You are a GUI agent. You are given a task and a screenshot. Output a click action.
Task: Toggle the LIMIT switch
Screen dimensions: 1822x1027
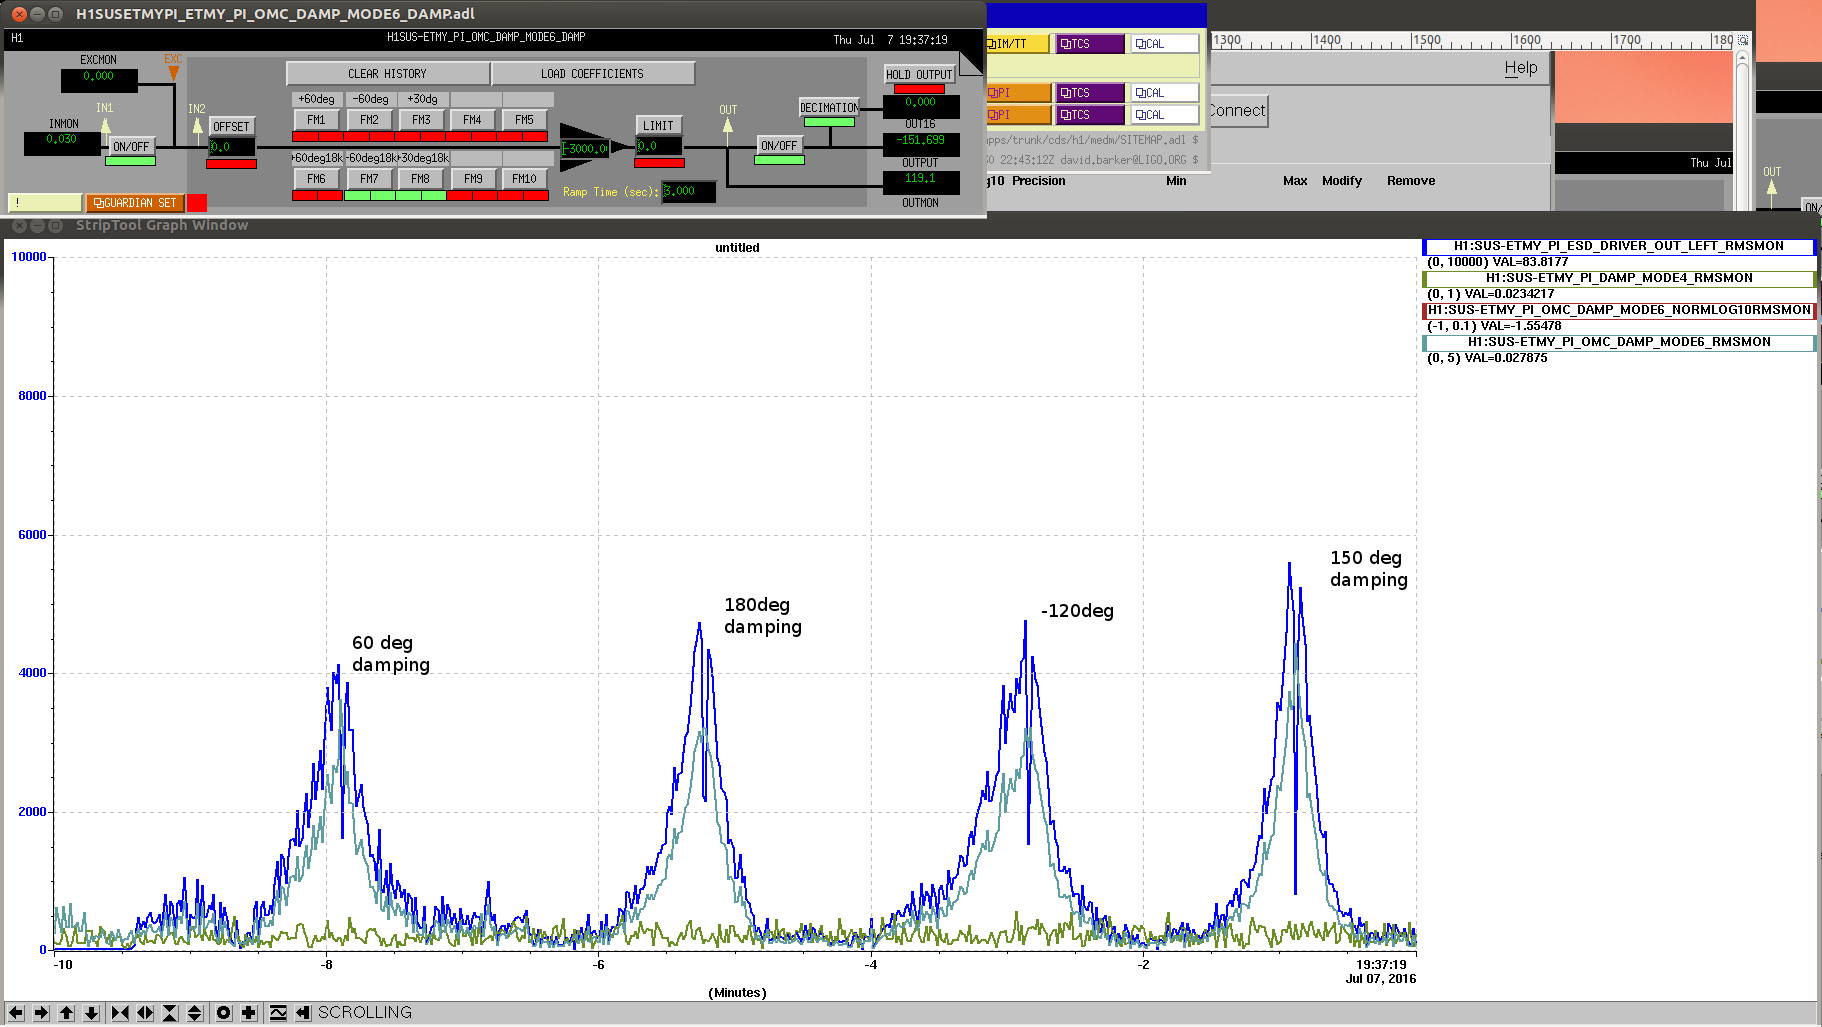pos(658,125)
